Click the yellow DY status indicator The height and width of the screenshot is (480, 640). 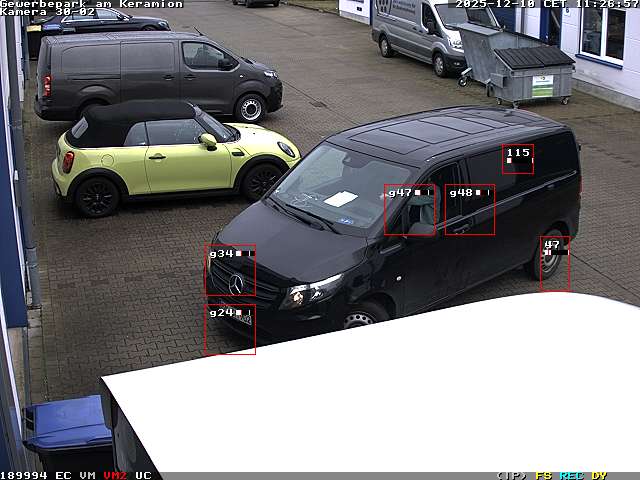pos(599,475)
